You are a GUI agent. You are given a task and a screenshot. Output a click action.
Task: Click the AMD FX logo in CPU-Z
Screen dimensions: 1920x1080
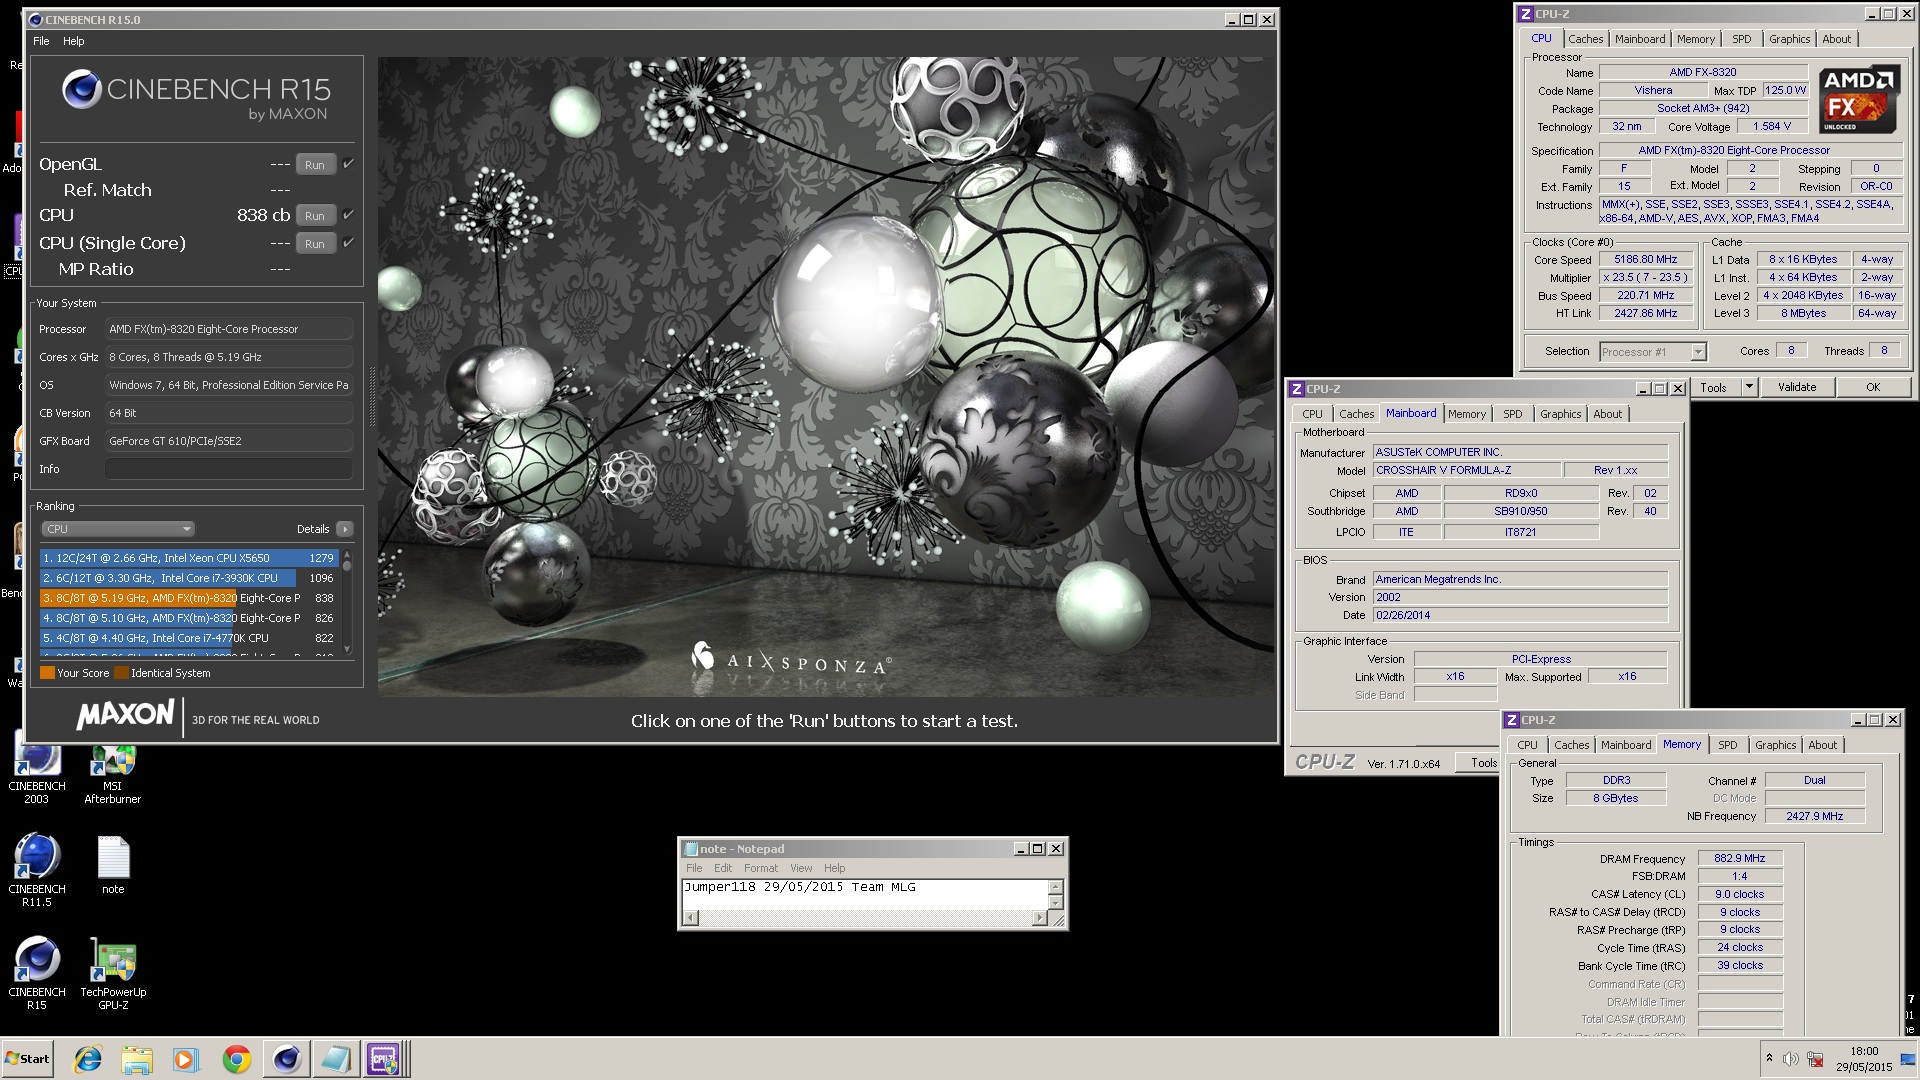click(1858, 100)
